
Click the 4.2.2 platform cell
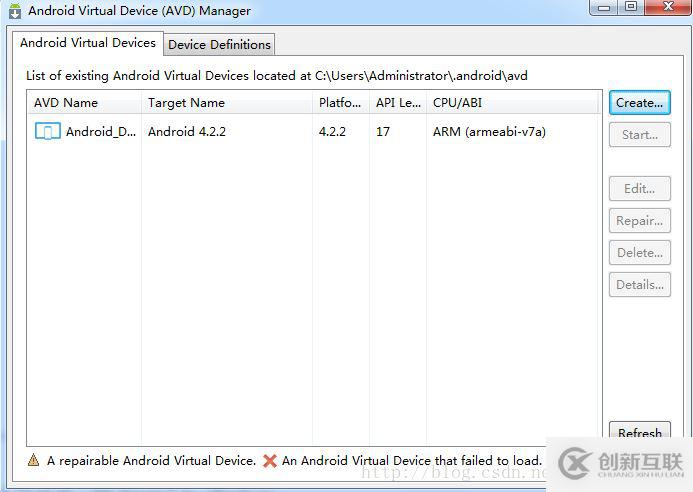click(x=332, y=132)
